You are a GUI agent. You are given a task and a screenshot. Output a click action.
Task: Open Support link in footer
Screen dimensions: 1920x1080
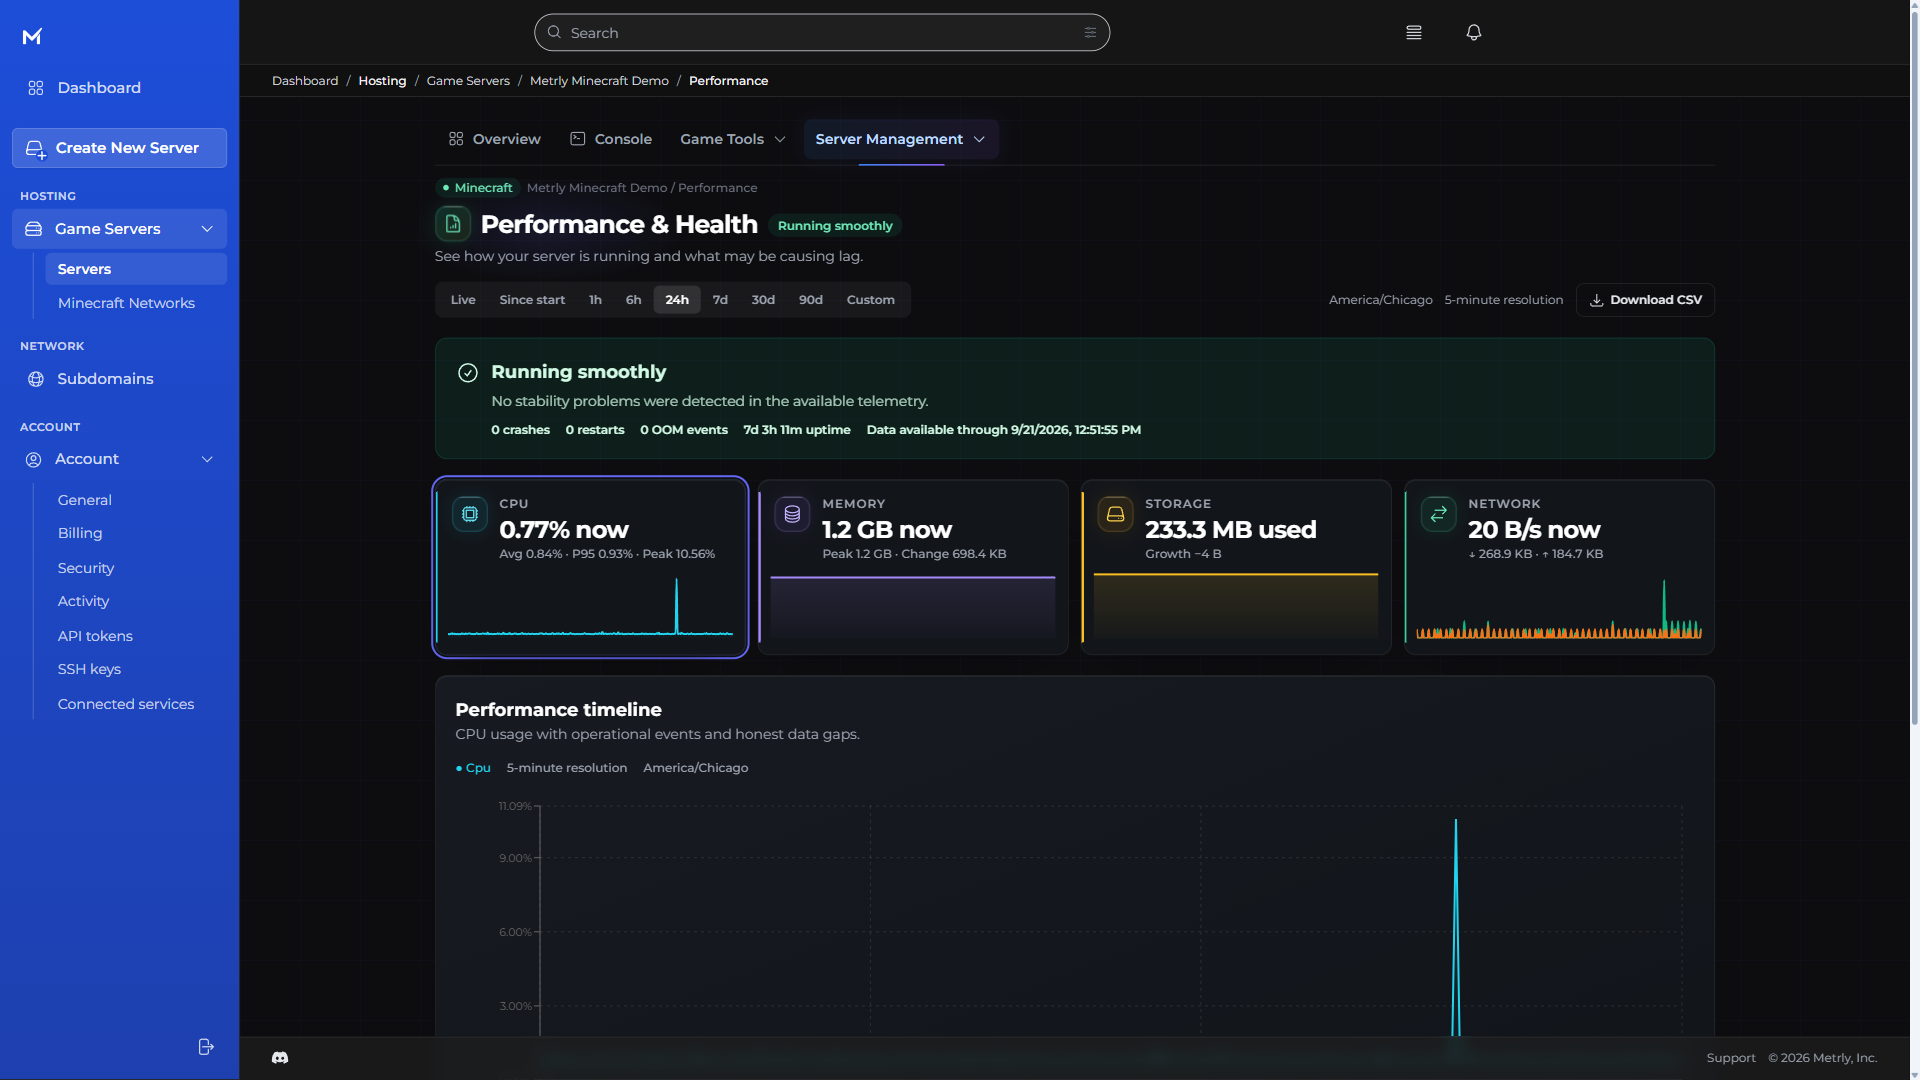coord(1731,1058)
